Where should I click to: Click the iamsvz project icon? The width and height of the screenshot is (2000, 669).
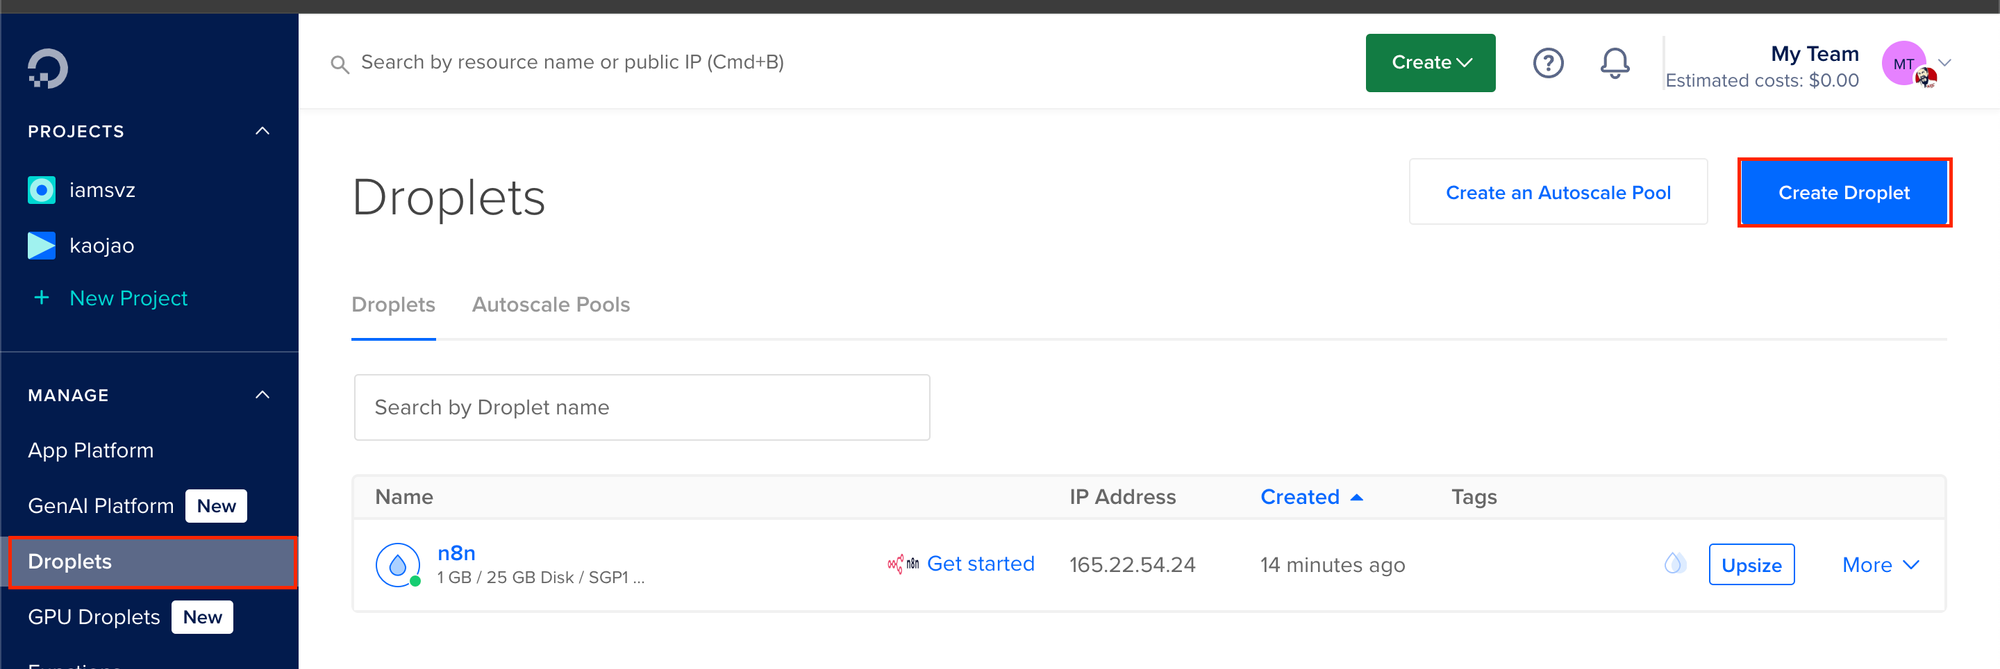[42, 190]
